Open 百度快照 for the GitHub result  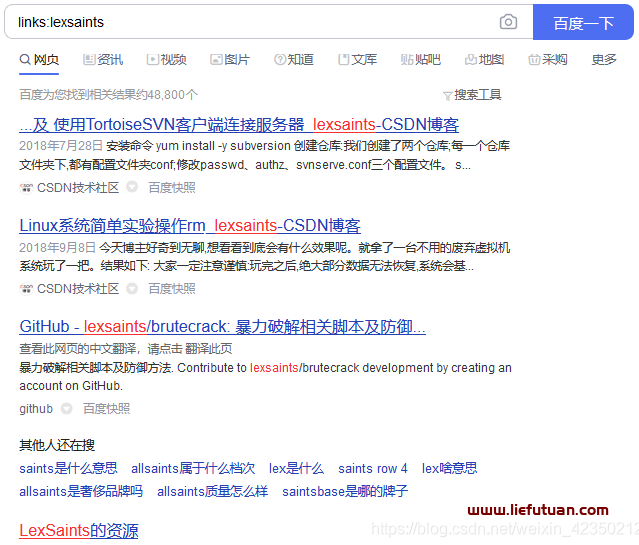click(x=106, y=409)
